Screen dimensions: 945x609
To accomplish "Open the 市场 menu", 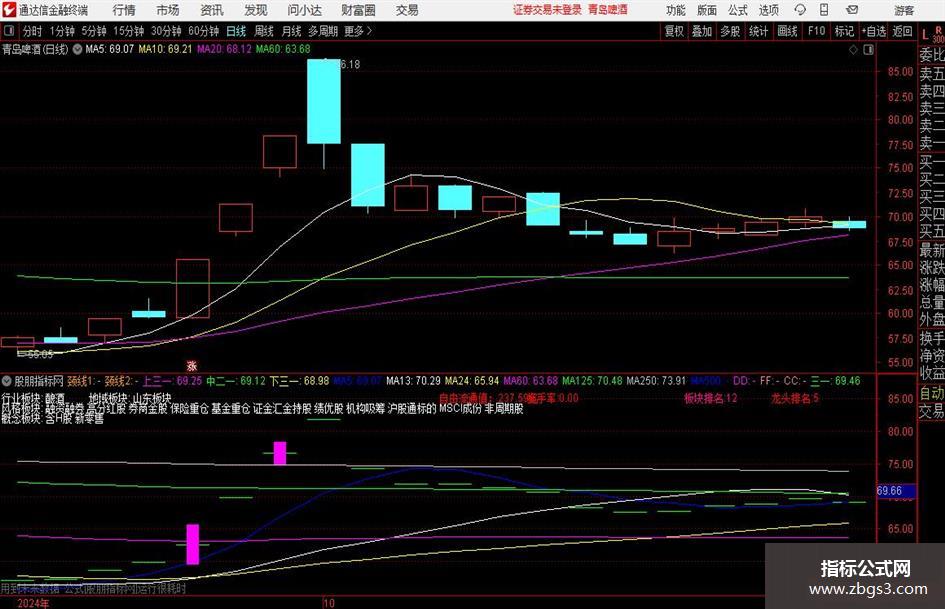I will pyautogui.click(x=168, y=10).
